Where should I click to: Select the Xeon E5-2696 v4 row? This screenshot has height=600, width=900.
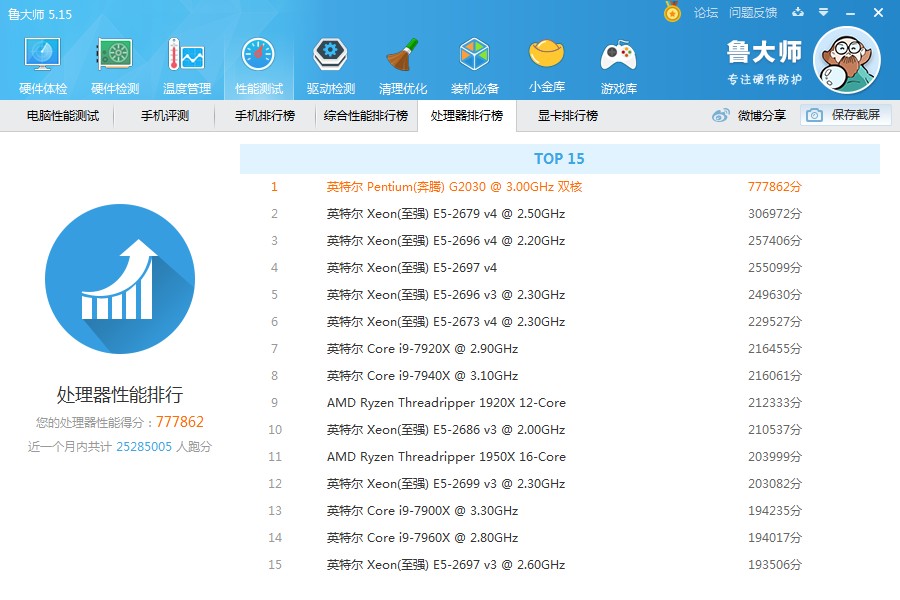pos(560,241)
